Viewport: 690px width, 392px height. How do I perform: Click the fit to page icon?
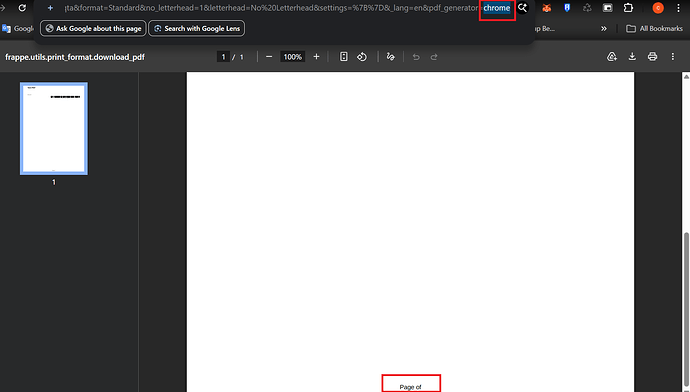point(344,57)
